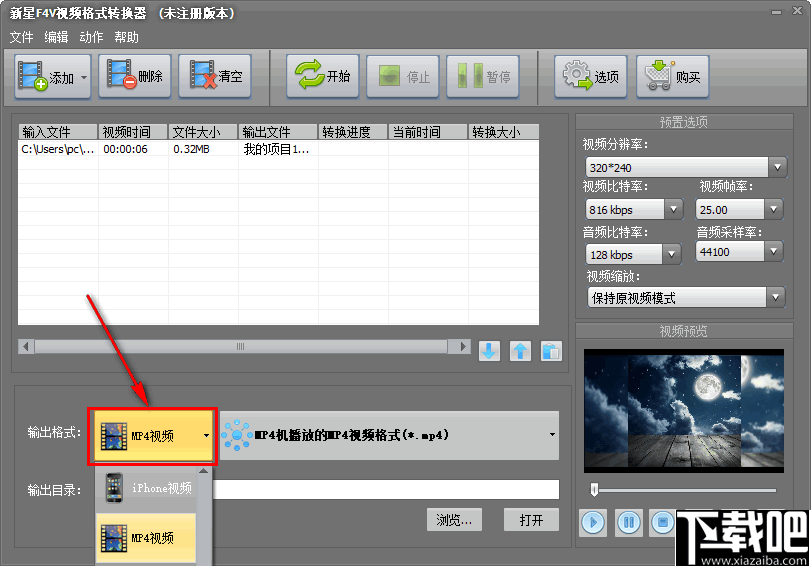
Task: Pause the video preview
Action: coord(629,523)
